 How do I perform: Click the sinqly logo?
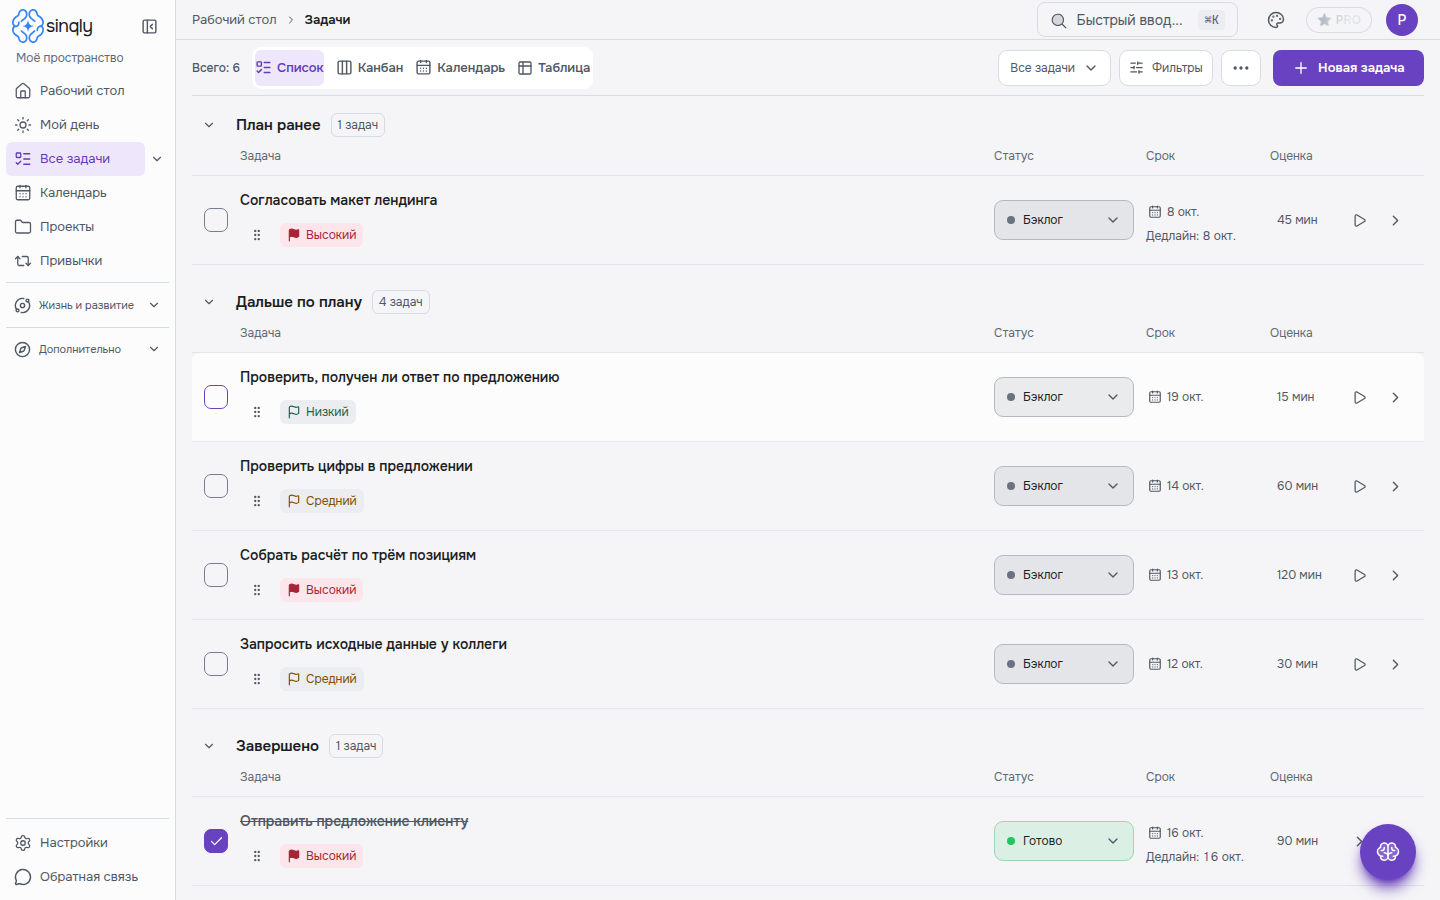click(x=53, y=26)
